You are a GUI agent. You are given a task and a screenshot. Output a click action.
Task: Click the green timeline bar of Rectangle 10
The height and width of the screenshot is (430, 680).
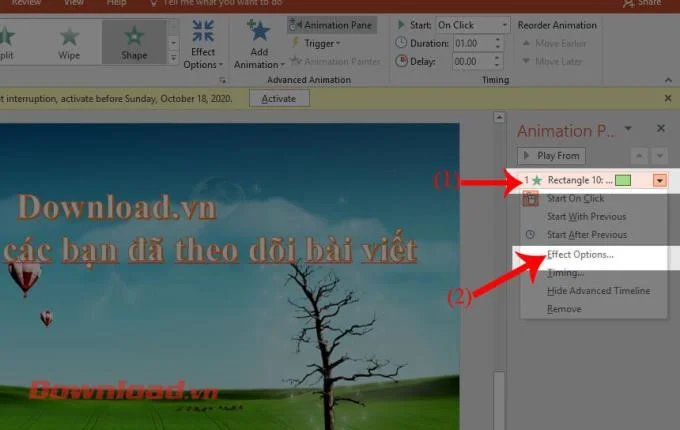623,180
